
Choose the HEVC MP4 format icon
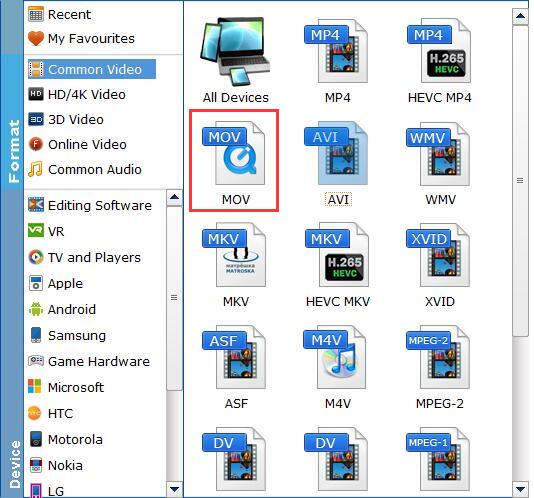click(x=439, y=50)
